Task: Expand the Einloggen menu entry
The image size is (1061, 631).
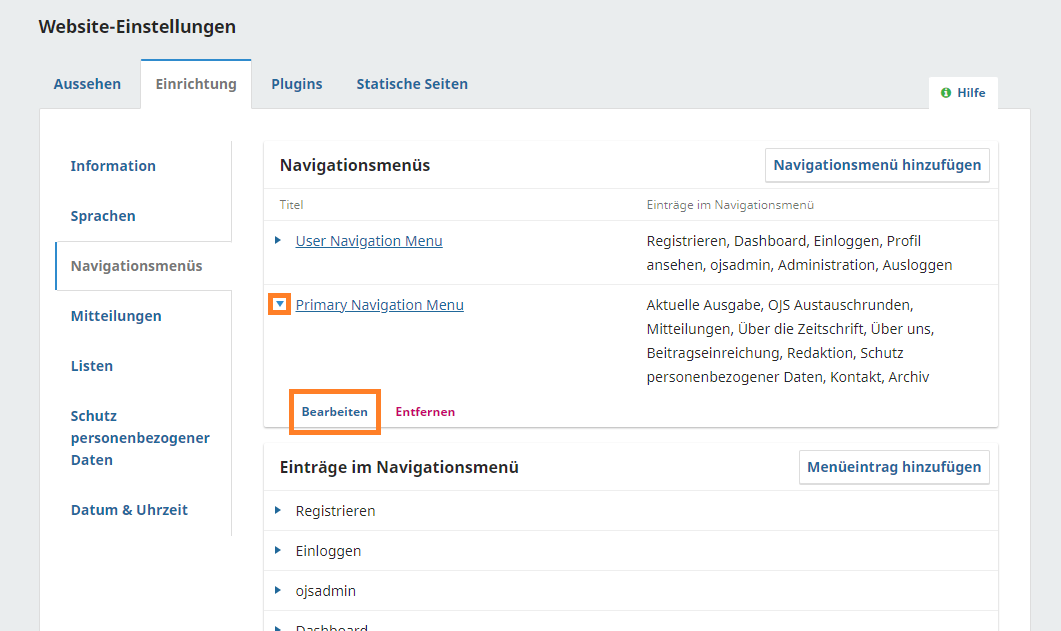Action: [x=278, y=550]
